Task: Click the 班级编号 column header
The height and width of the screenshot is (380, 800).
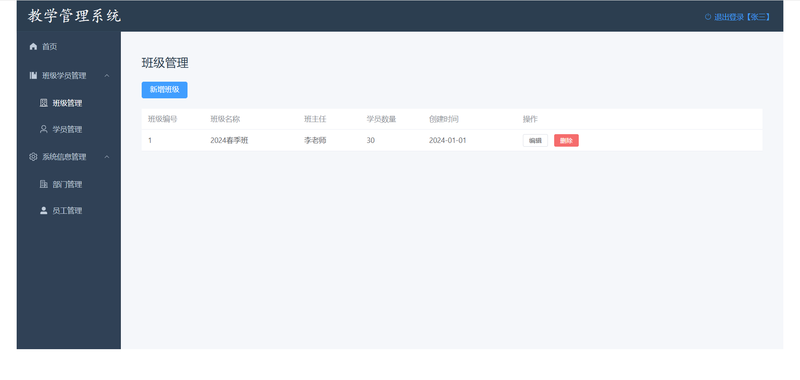Action: click(163, 119)
